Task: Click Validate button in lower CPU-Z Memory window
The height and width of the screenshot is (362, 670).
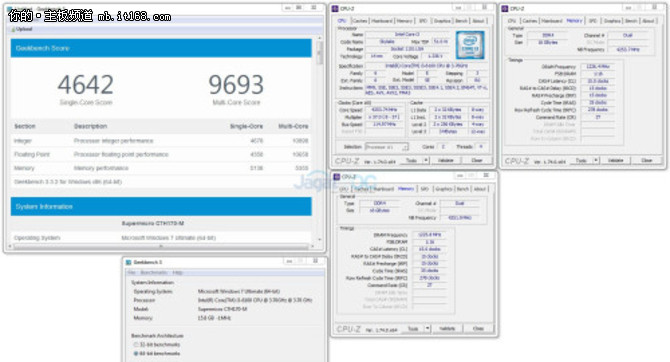Action: coord(447,329)
